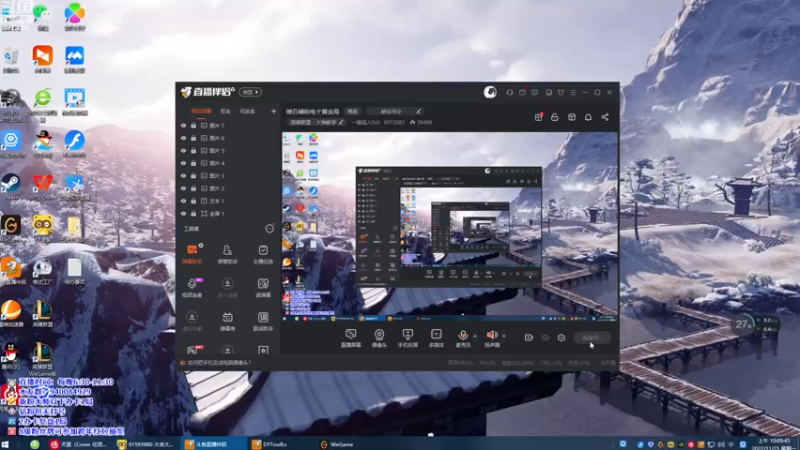
Task: Add a screen capture source from the bottom bar
Action: [x=351, y=338]
